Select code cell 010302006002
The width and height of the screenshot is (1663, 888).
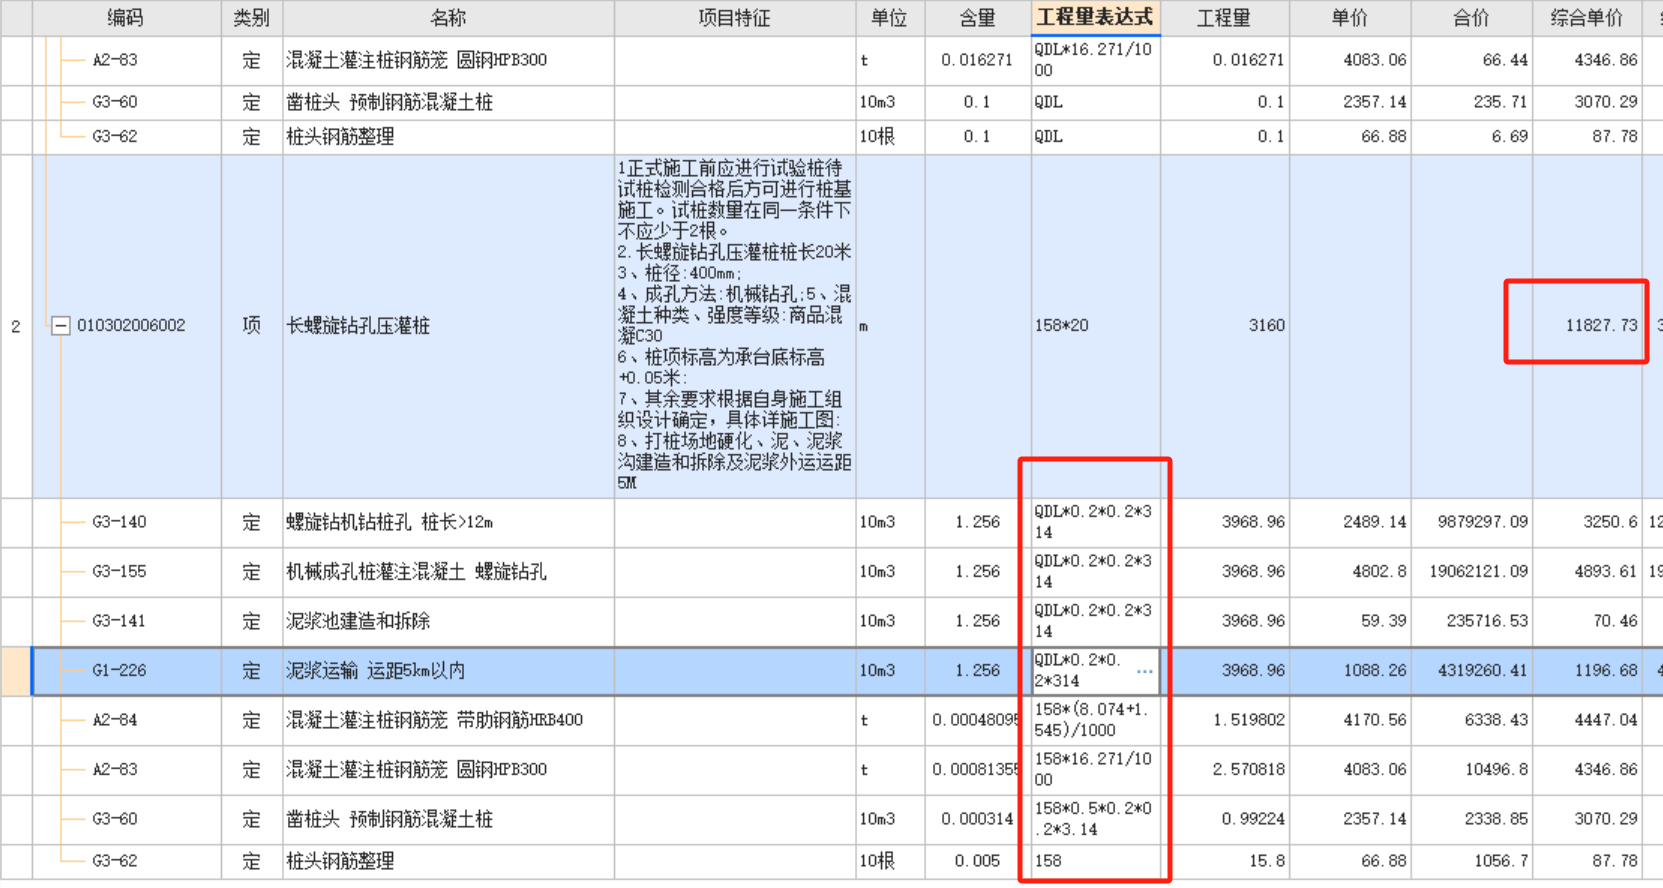131,326
